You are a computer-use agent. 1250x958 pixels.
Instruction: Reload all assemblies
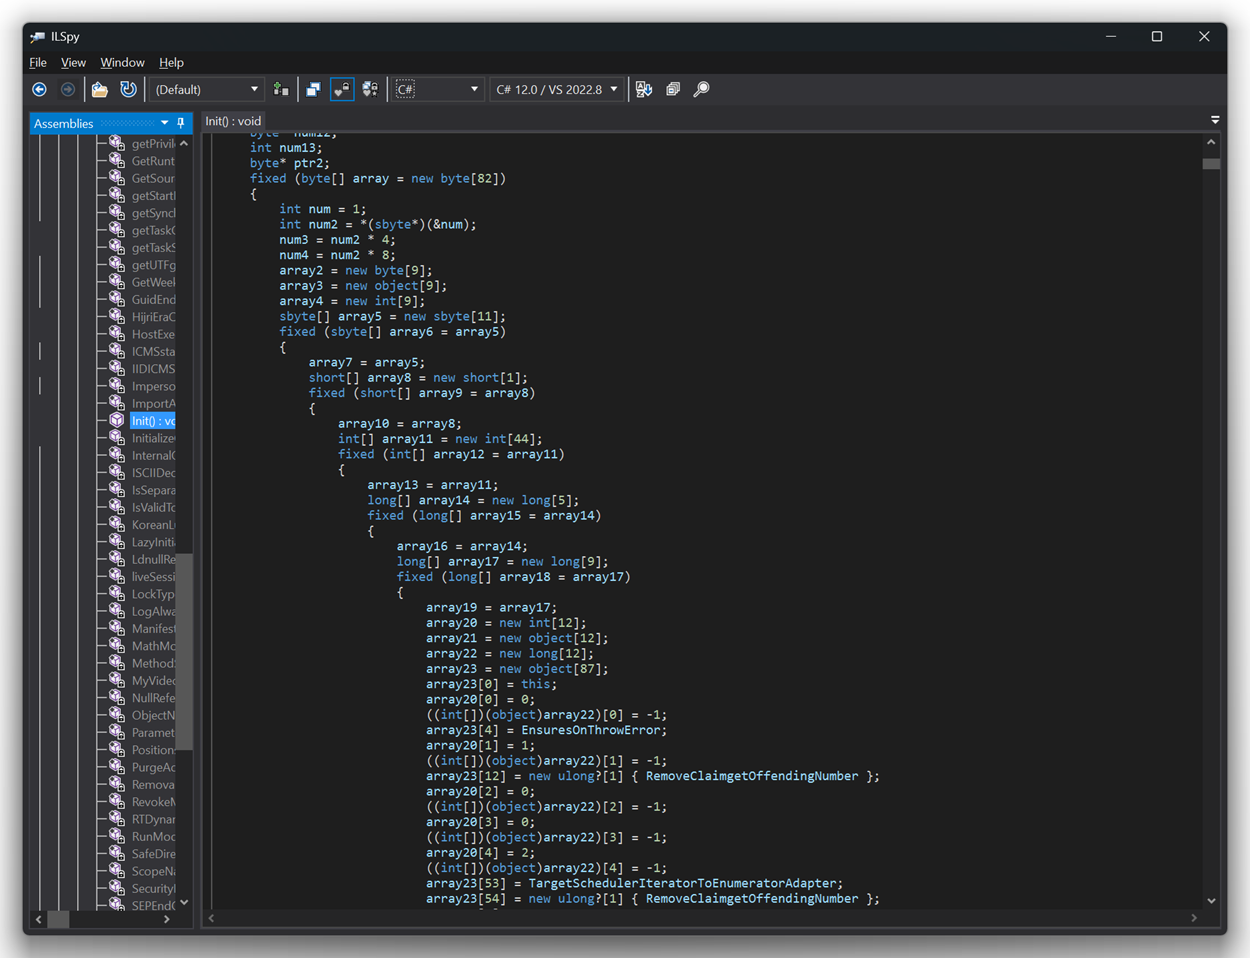[128, 89]
